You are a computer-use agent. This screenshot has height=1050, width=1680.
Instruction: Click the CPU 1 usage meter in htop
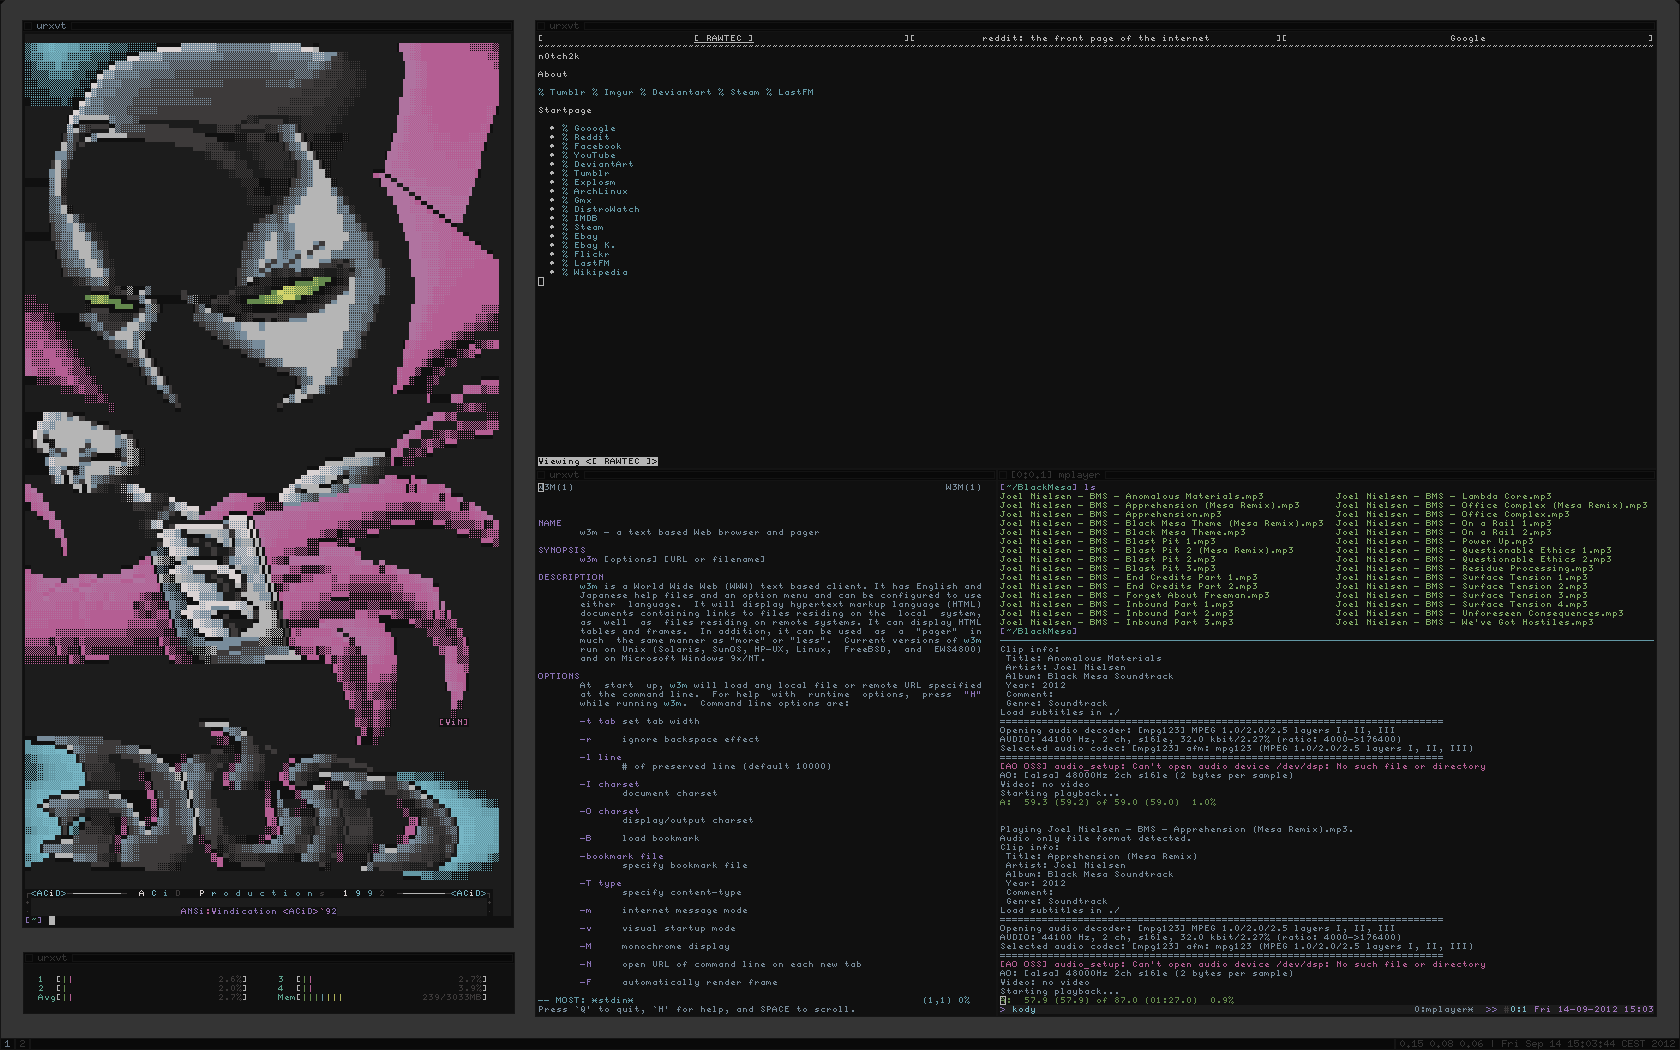click(142, 979)
